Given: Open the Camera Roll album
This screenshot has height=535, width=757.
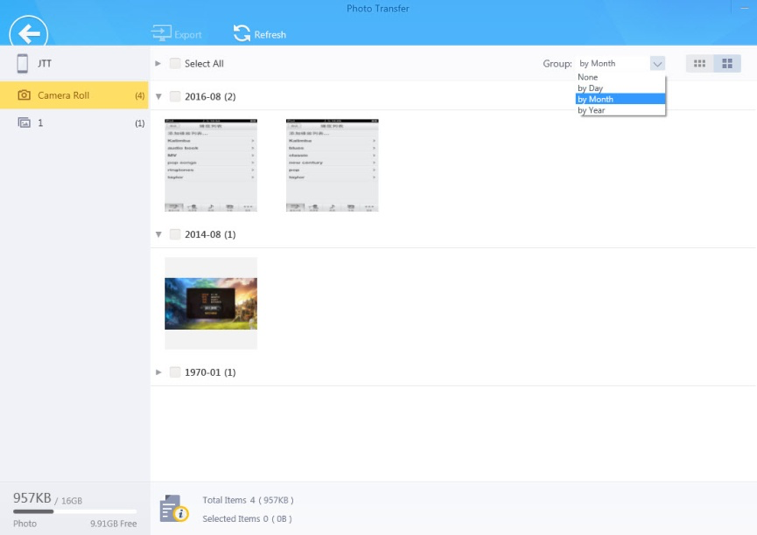Looking at the screenshot, I should pos(74,95).
